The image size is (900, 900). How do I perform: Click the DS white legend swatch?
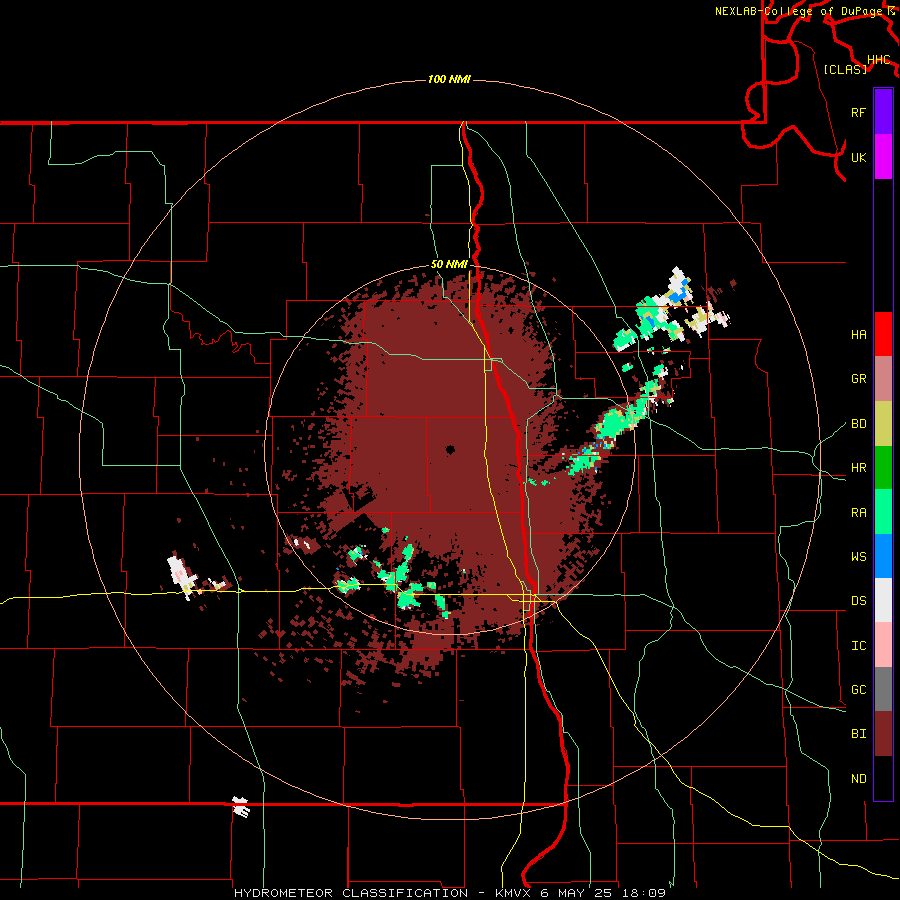883,600
